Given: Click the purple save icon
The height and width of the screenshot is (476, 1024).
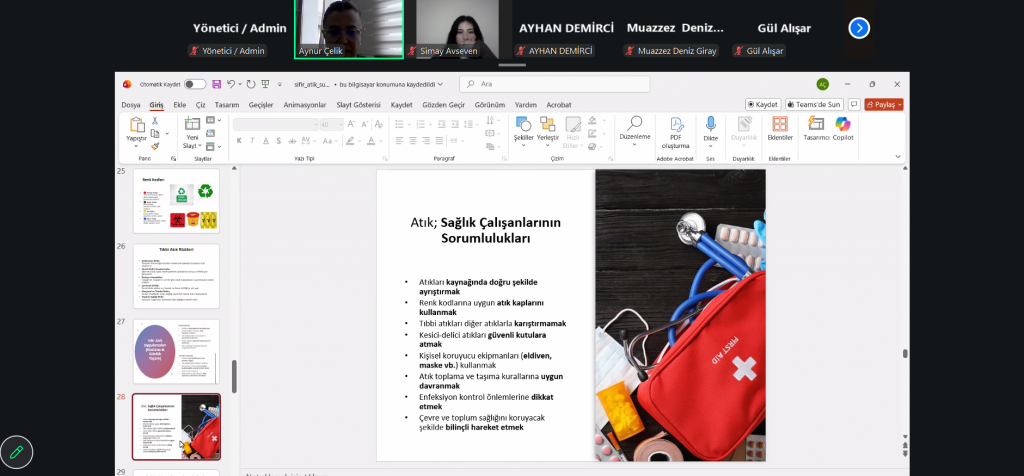Looking at the screenshot, I should coord(217,84).
